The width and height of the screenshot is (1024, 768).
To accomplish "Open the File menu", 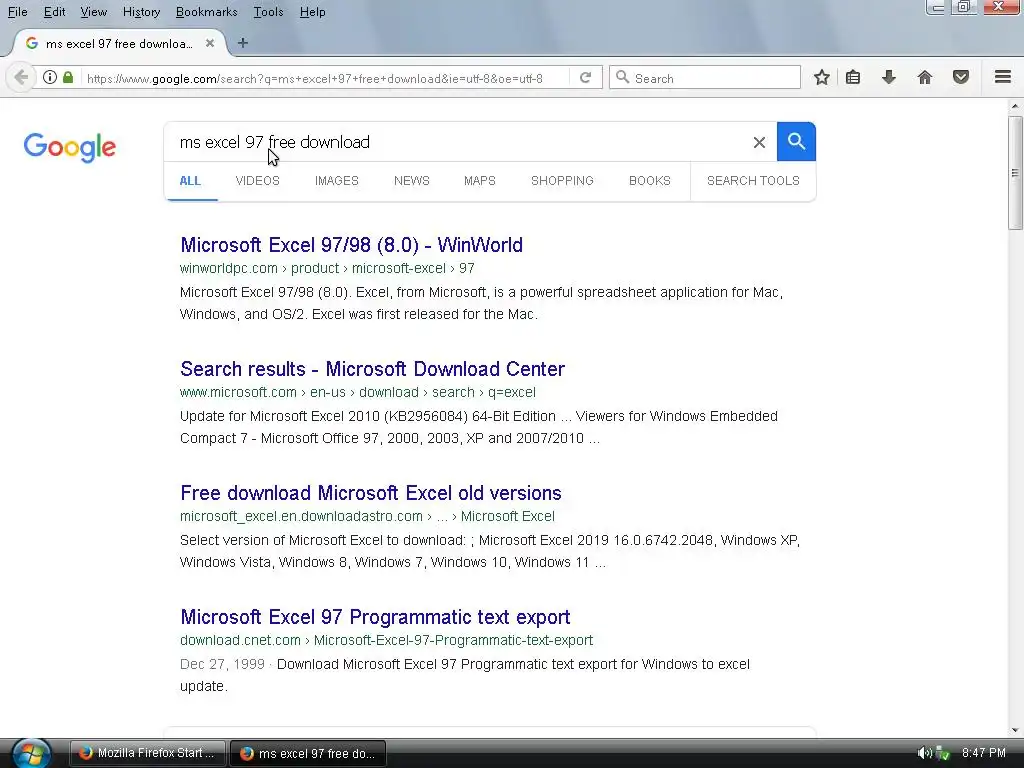I will pyautogui.click(x=18, y=12).
